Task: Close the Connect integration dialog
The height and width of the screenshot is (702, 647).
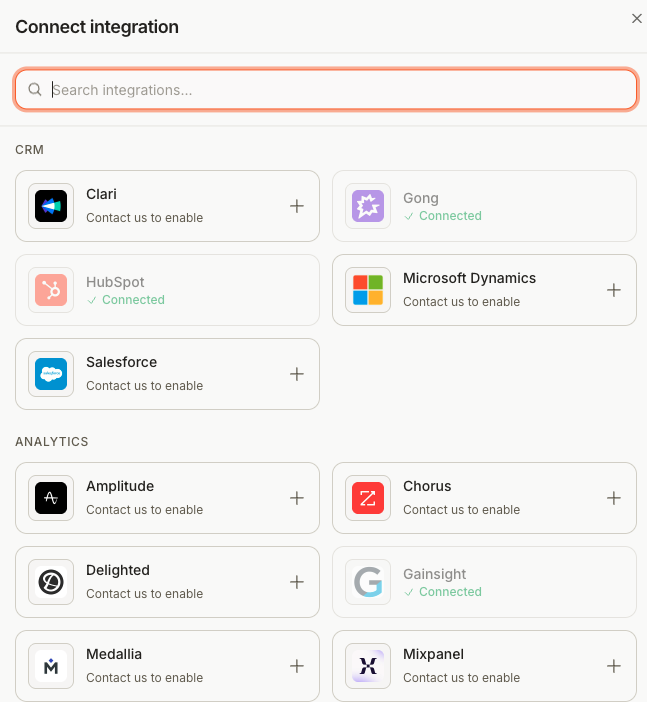Action: pyautogui.click(x=637, y=18)
